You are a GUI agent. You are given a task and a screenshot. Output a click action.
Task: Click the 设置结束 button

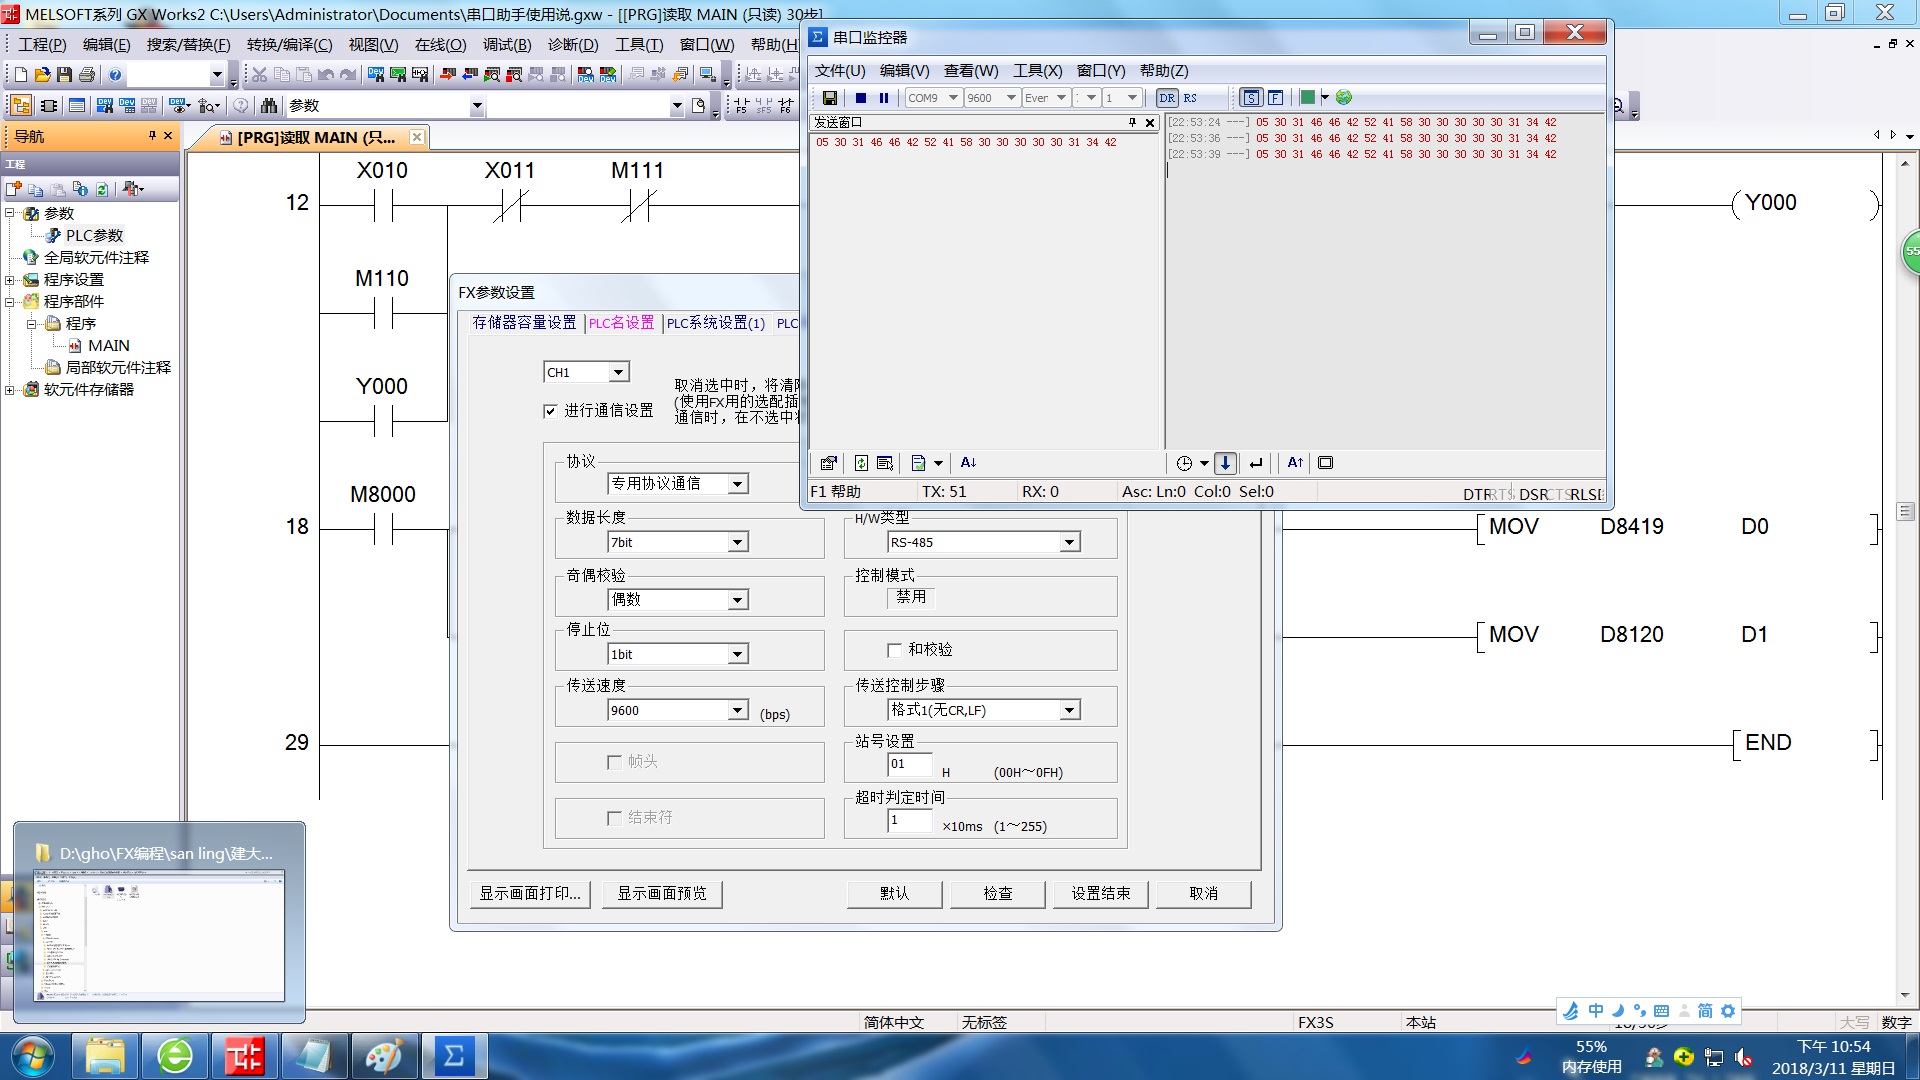click(1100, 893)
